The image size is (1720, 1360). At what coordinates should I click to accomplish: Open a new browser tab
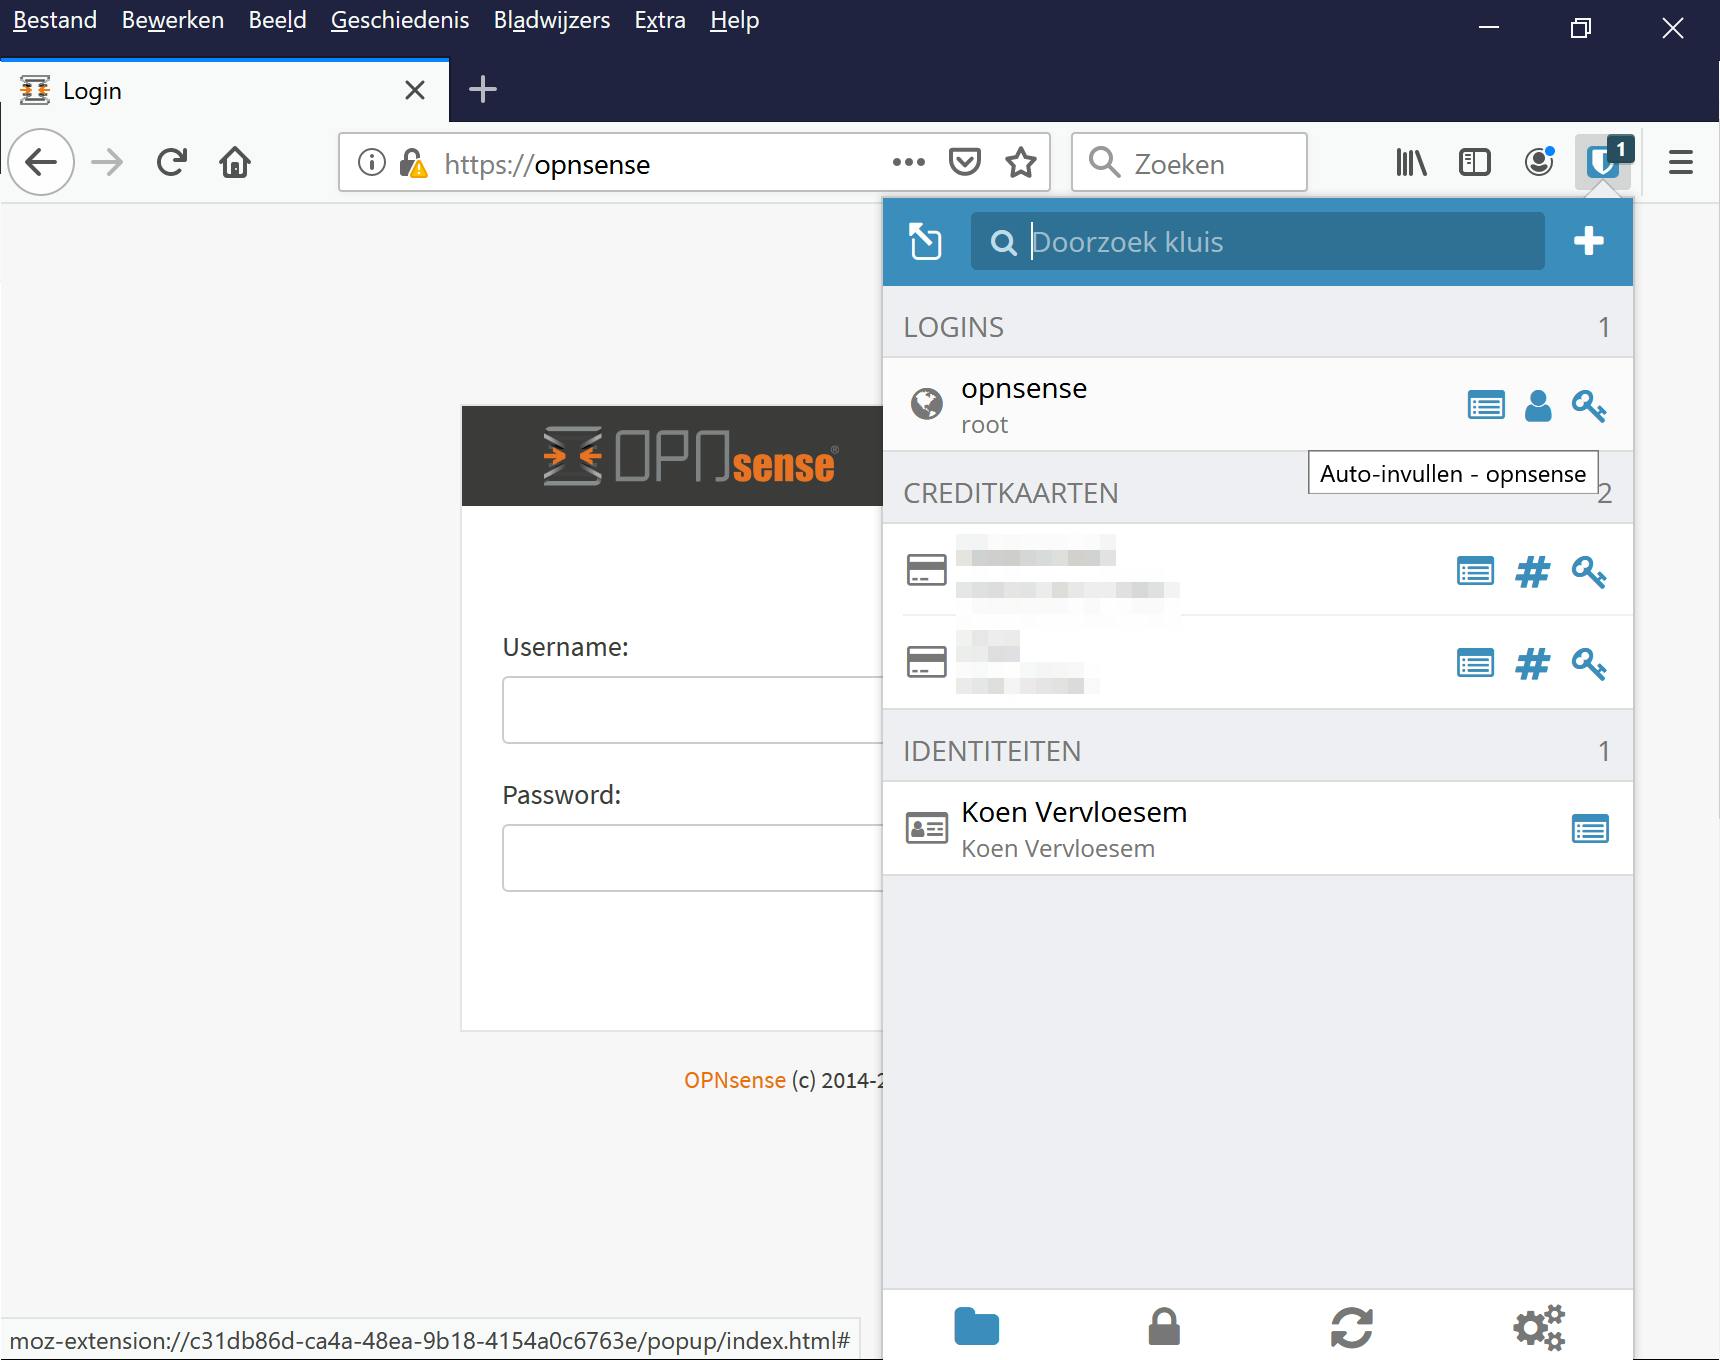(483, 90)
